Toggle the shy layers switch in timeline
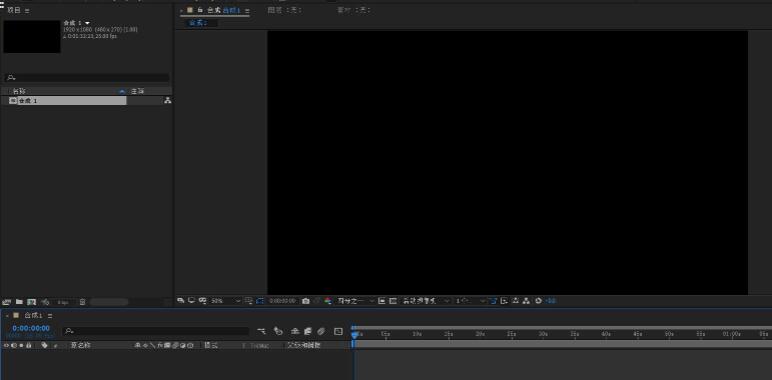 point(295,331)
